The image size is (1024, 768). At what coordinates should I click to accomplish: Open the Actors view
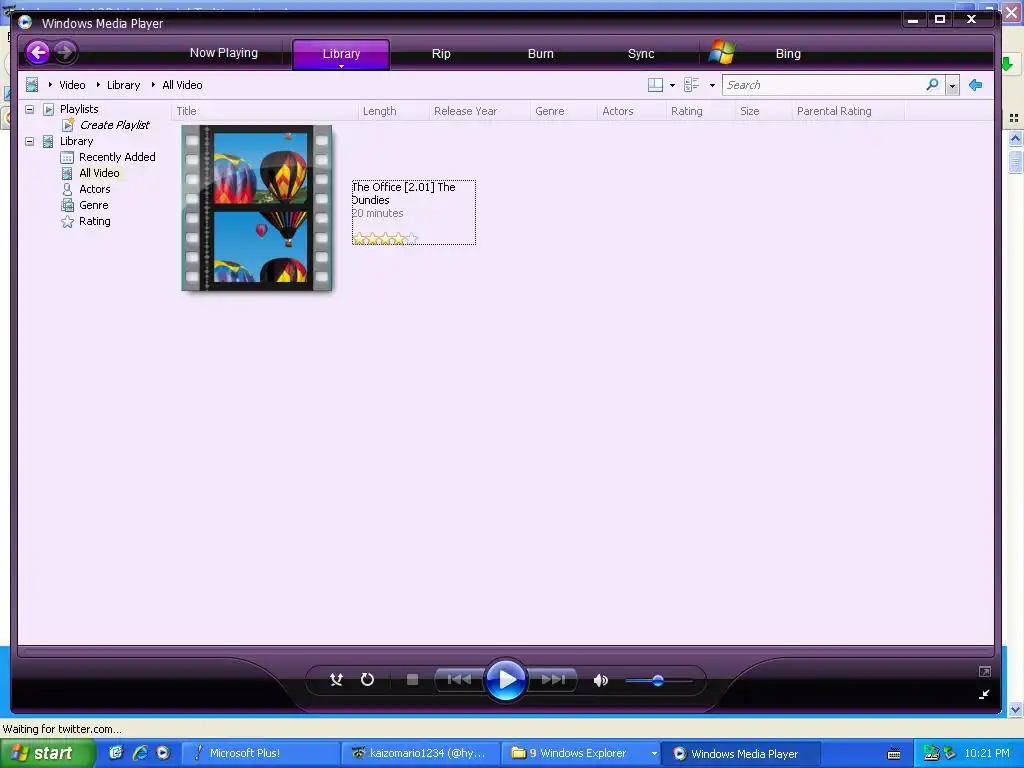point(95,189)
